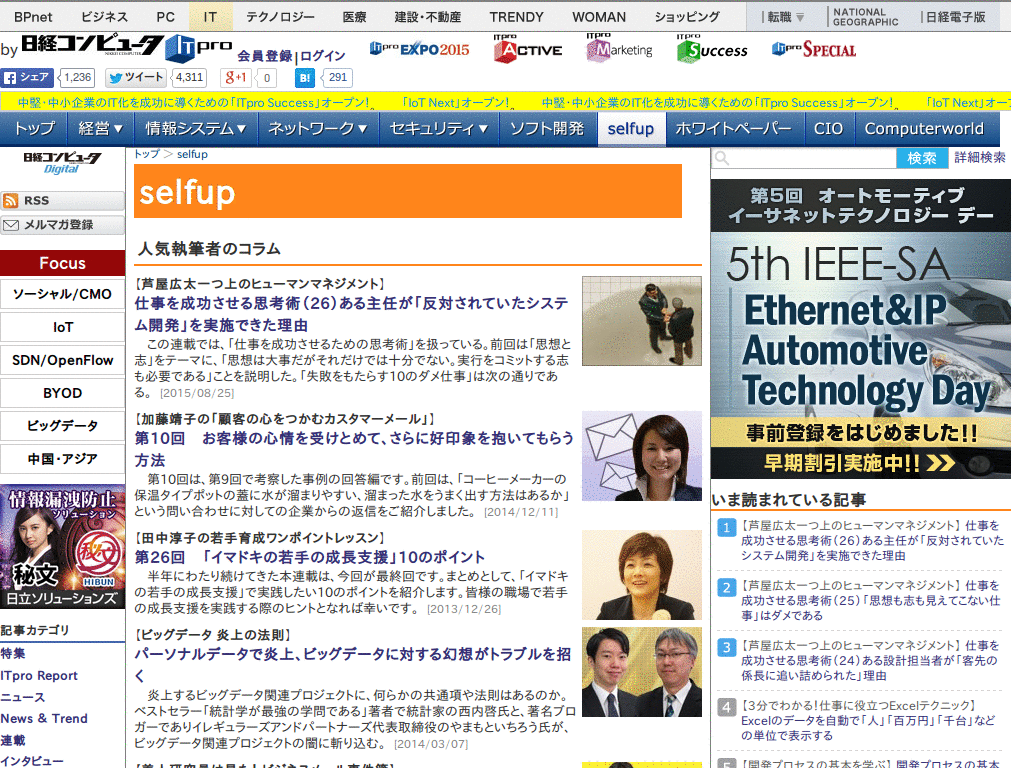
Task: Switch to the selfup navigation tab
Action: pyautogui.click(x=631, y=129)
